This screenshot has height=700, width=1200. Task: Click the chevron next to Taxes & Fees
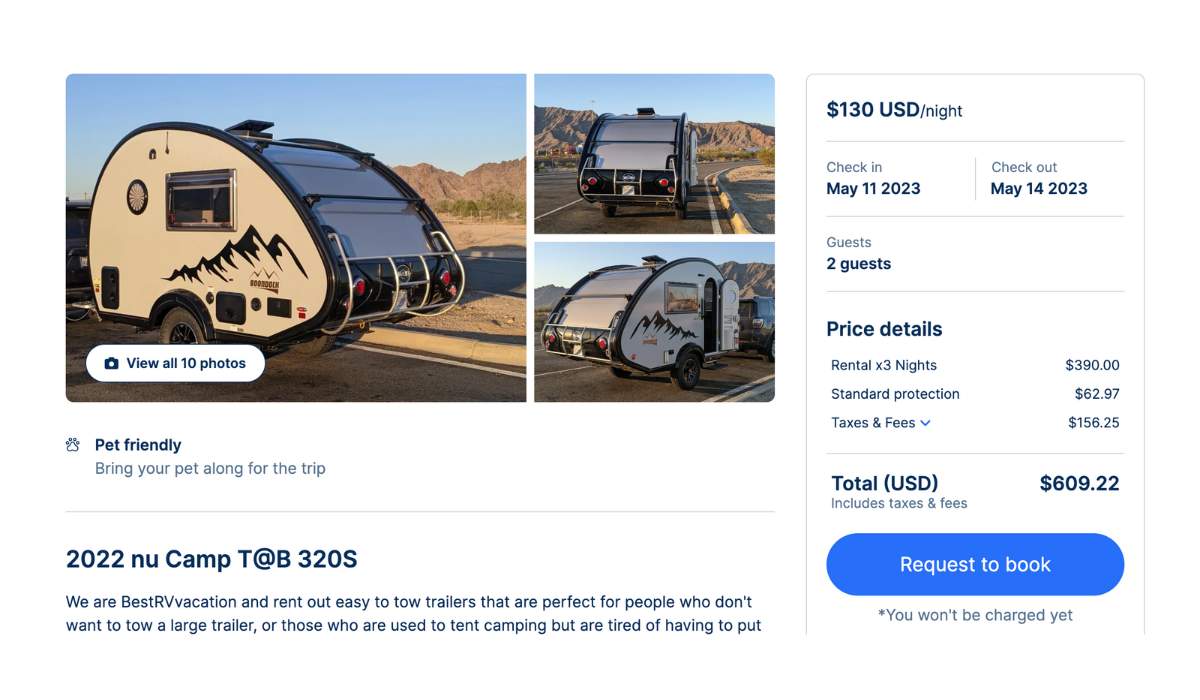(x=925, y=422)
